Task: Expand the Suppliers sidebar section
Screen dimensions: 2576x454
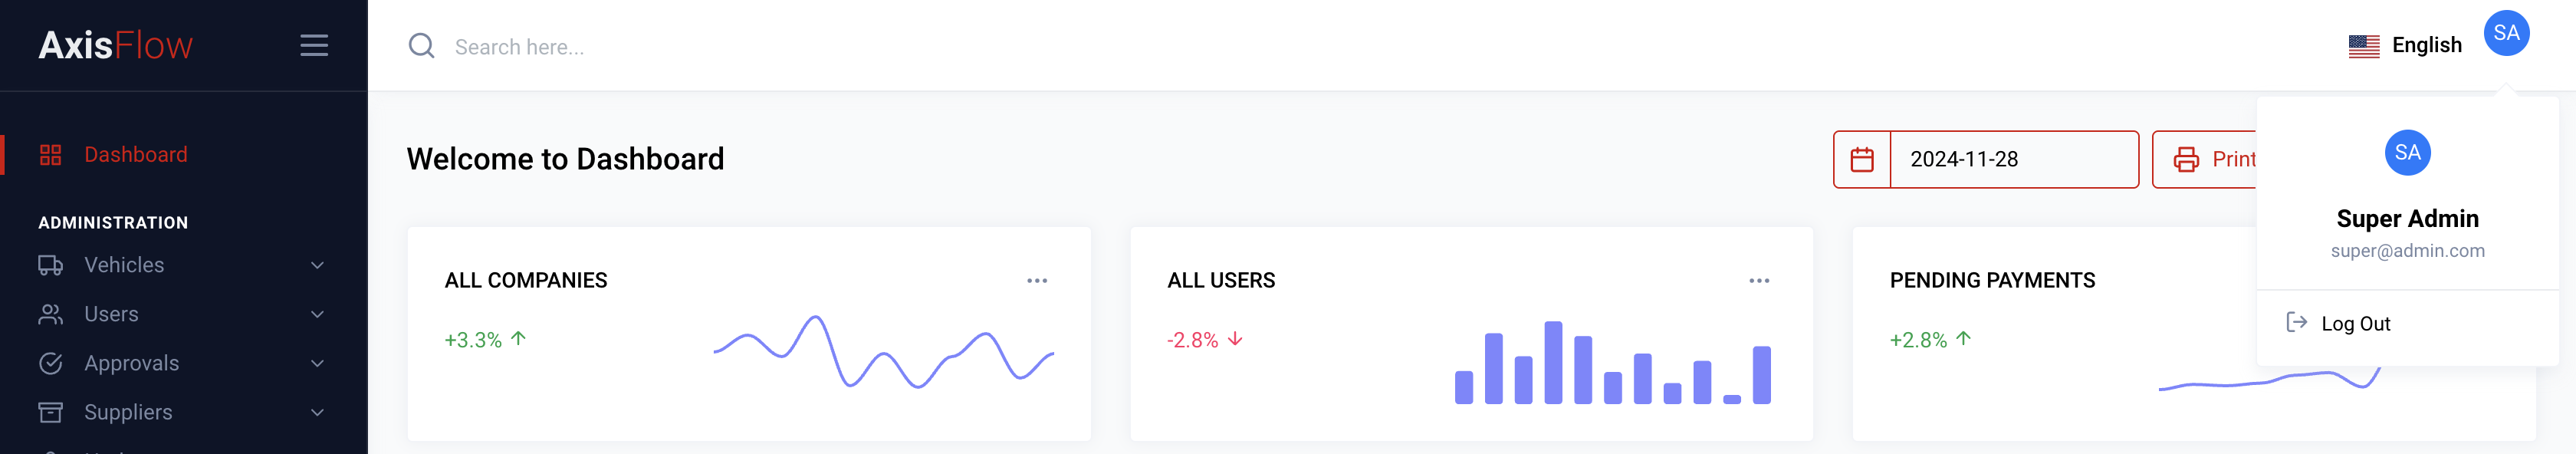Action: pyautogui.click(x=317, y=411)
